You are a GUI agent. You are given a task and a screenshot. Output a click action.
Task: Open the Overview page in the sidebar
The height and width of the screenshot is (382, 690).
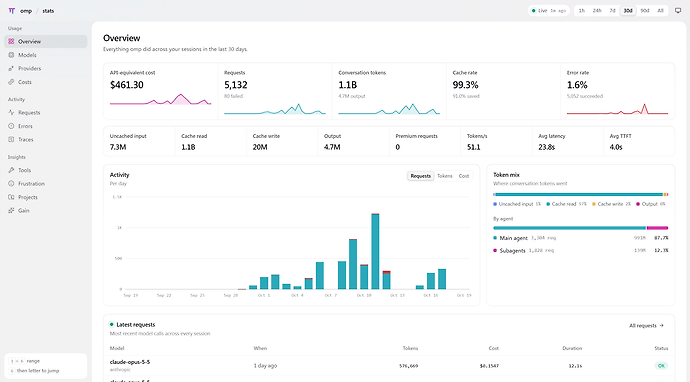click(x=46, y=41)
